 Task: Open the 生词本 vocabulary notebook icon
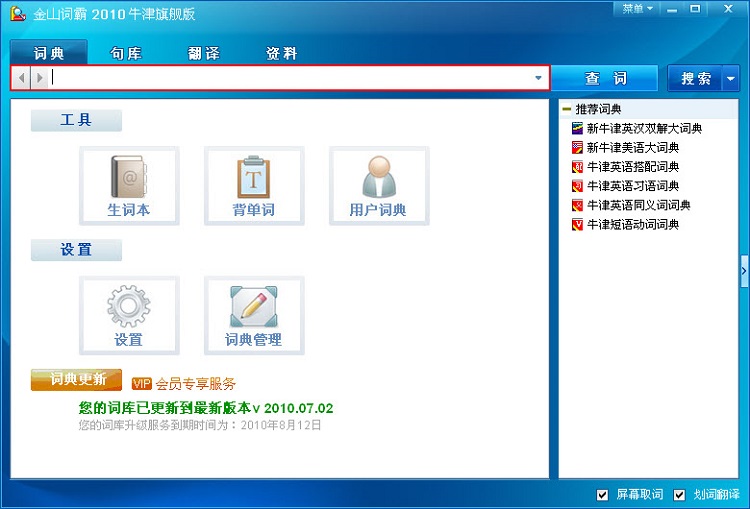(x=128, y=185)
